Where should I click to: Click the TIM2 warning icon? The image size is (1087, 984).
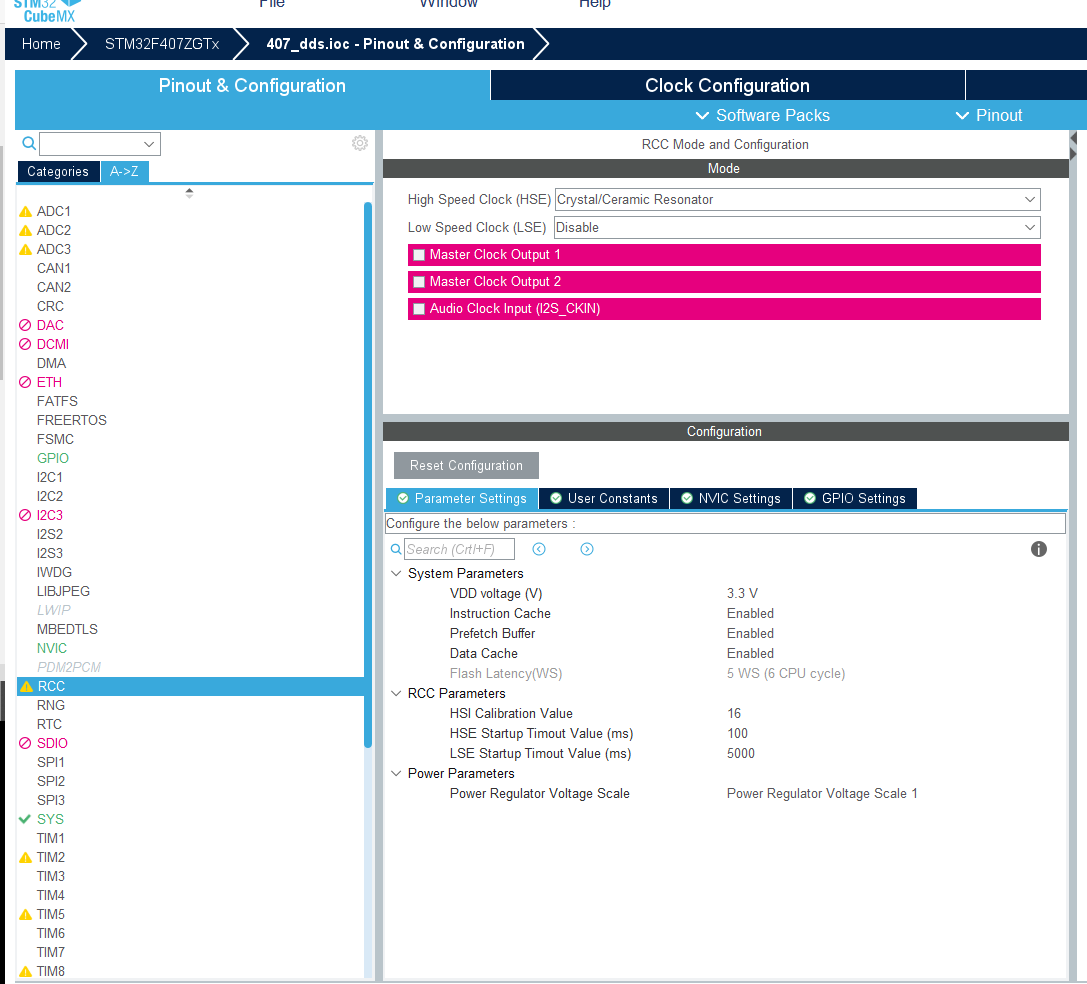[x=26, y=858]
